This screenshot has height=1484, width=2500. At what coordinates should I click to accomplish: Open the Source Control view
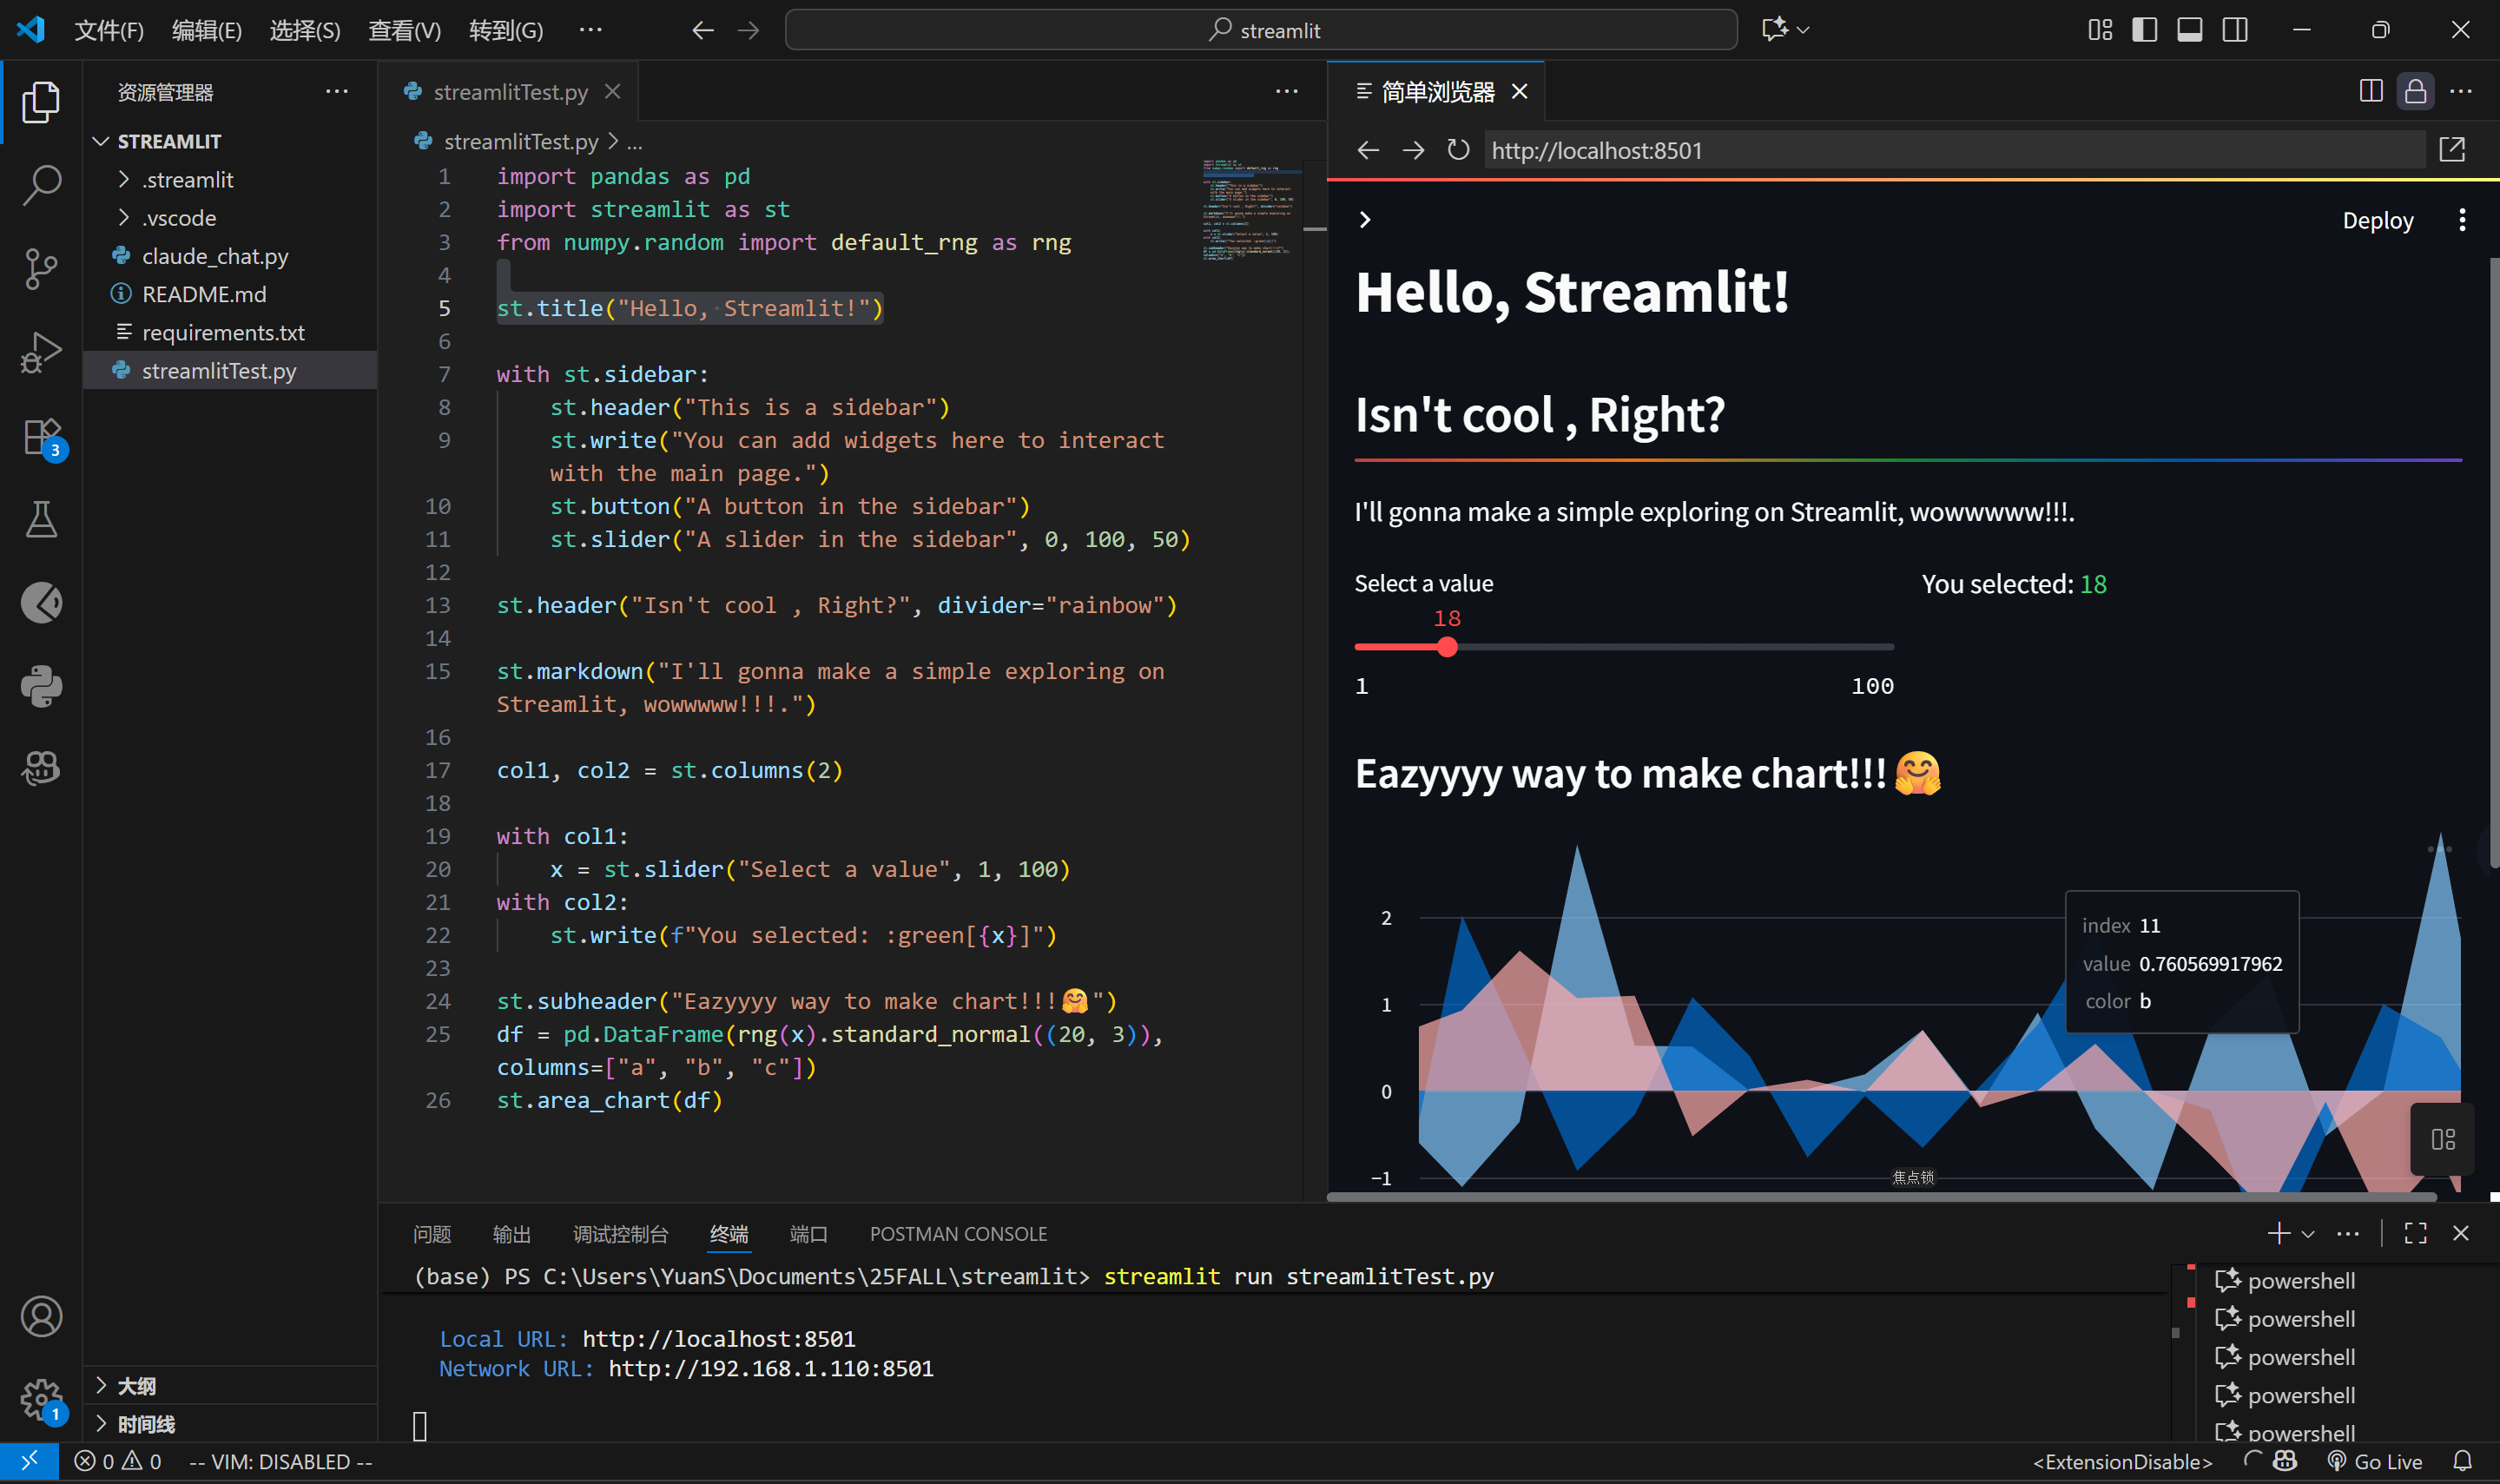click(x=41, y=269)
